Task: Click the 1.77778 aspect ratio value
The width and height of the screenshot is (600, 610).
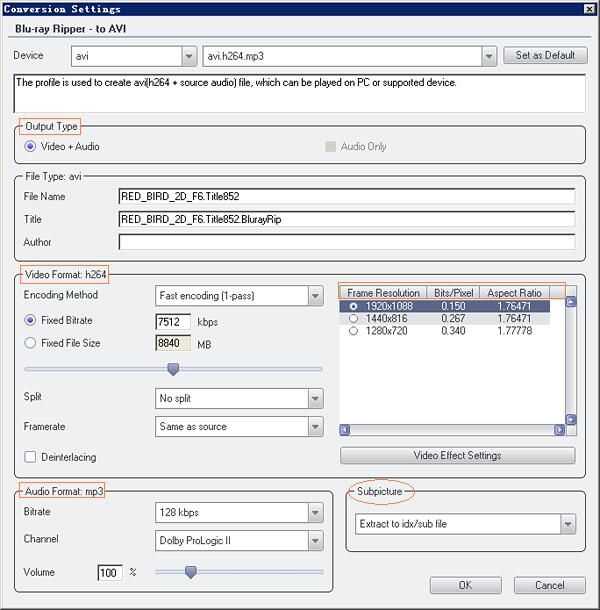Action: [x=514, y=331]
